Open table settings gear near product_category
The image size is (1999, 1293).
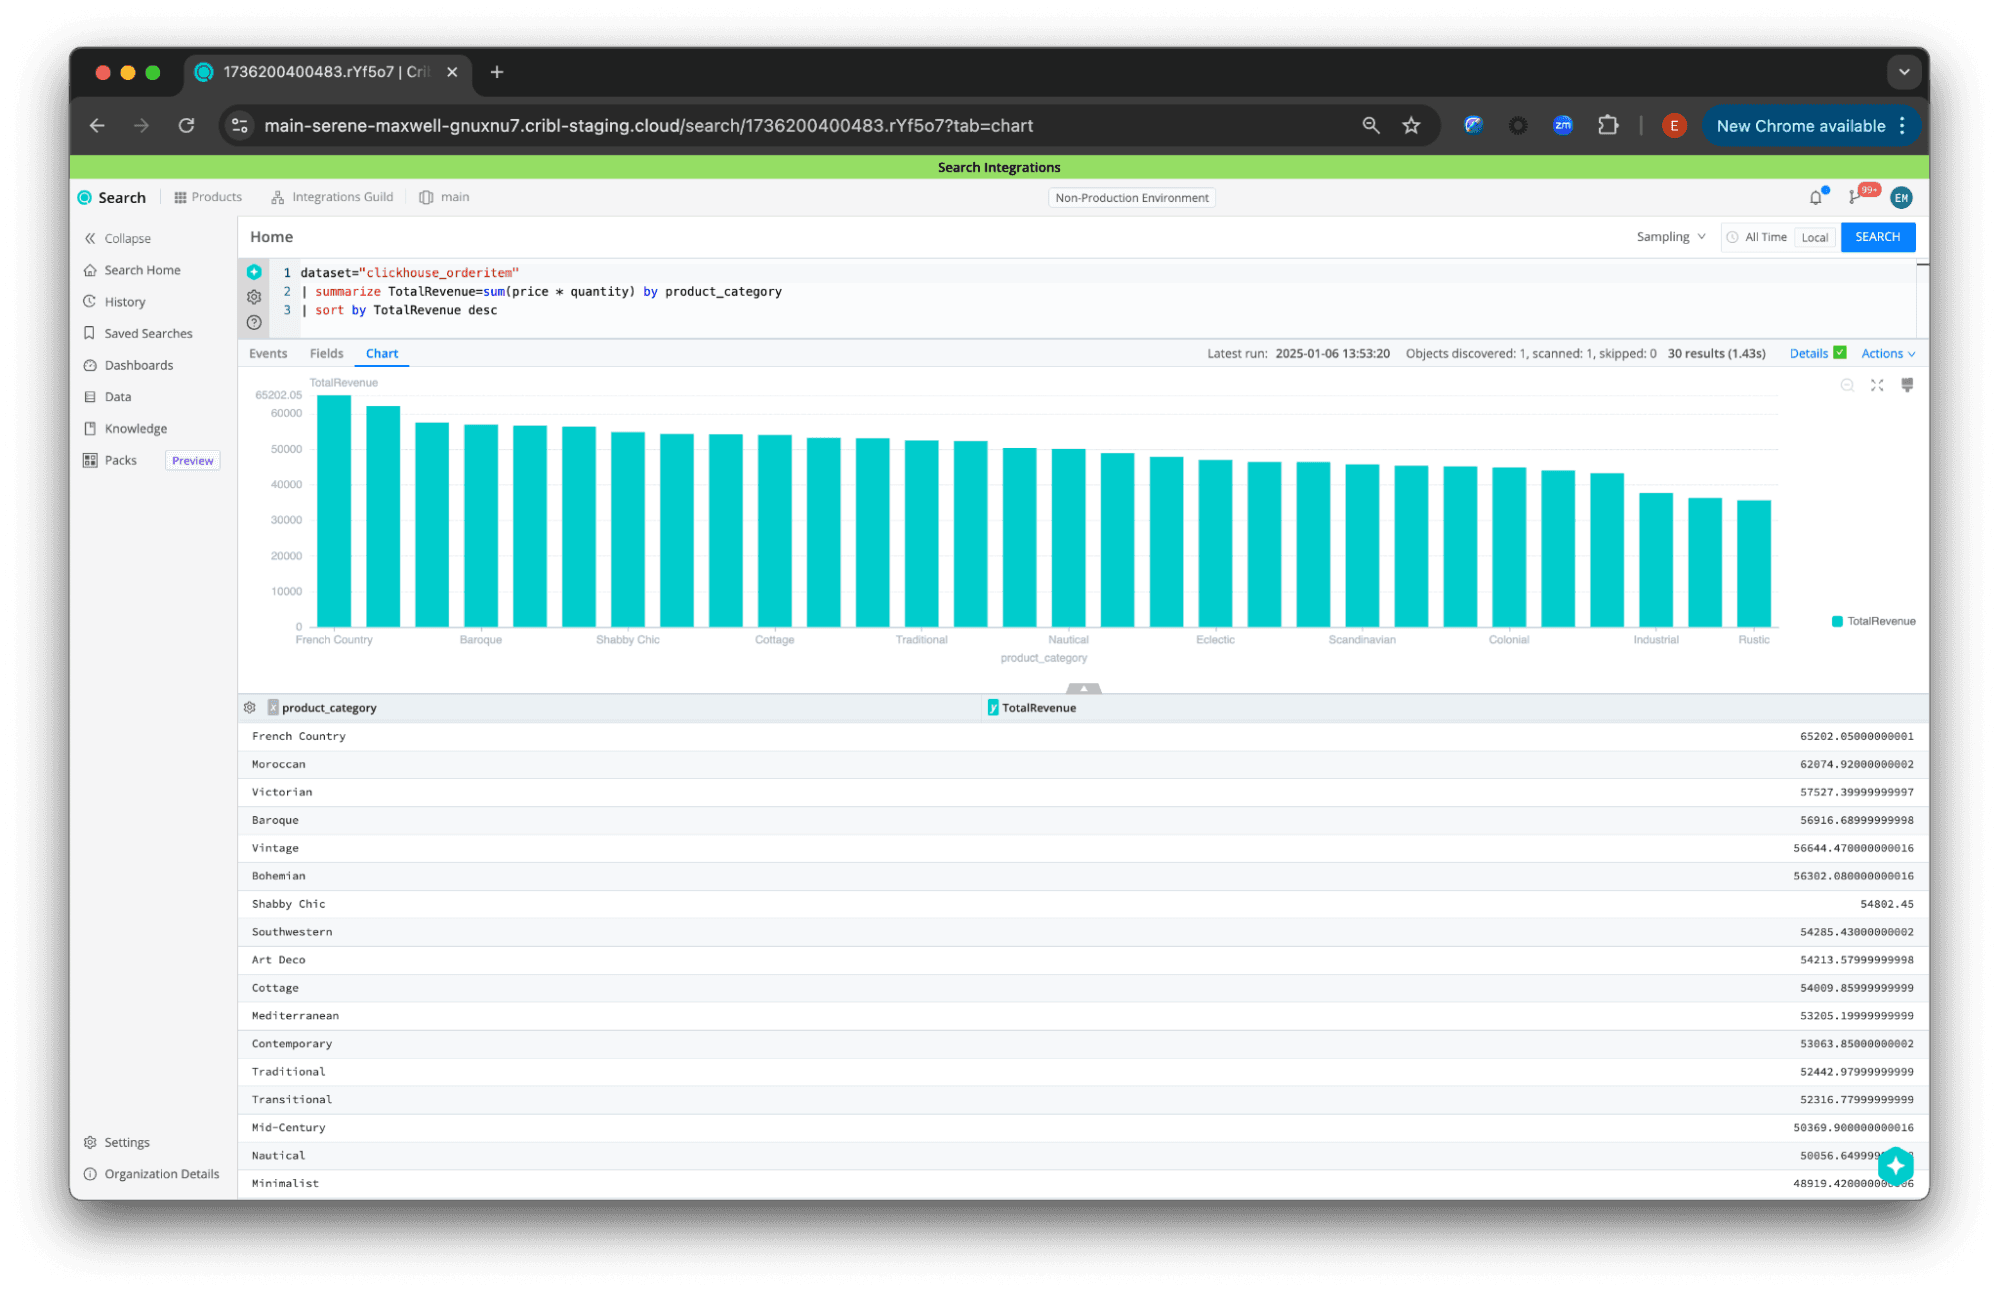(250, 707)
